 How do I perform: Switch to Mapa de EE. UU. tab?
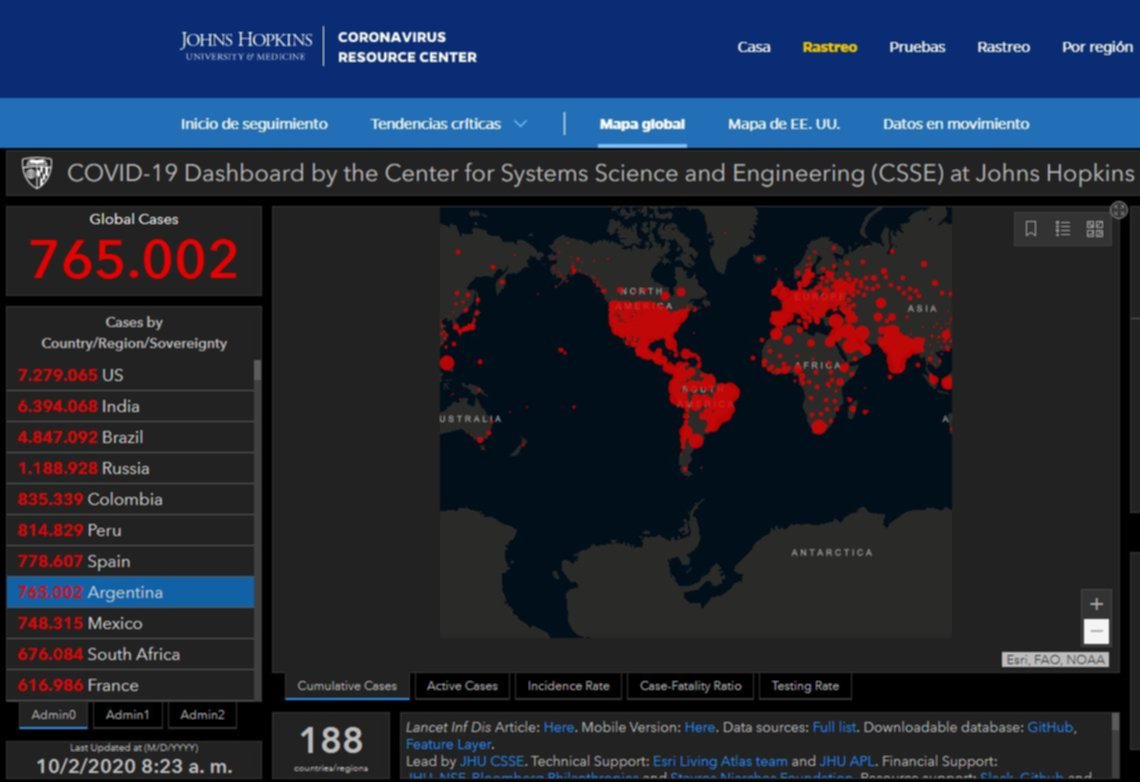(x=784, y=124)
